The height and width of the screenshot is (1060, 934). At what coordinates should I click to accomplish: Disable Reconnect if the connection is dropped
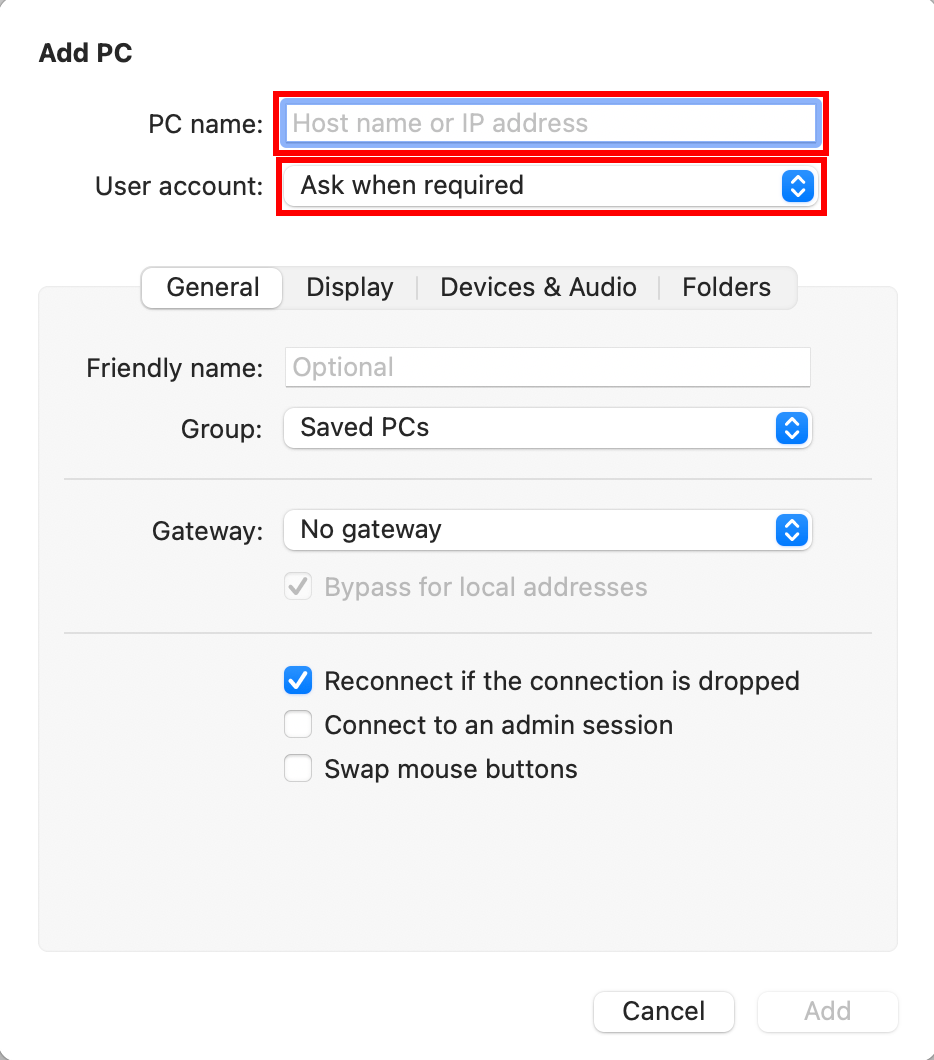click(x=298, y=681)
